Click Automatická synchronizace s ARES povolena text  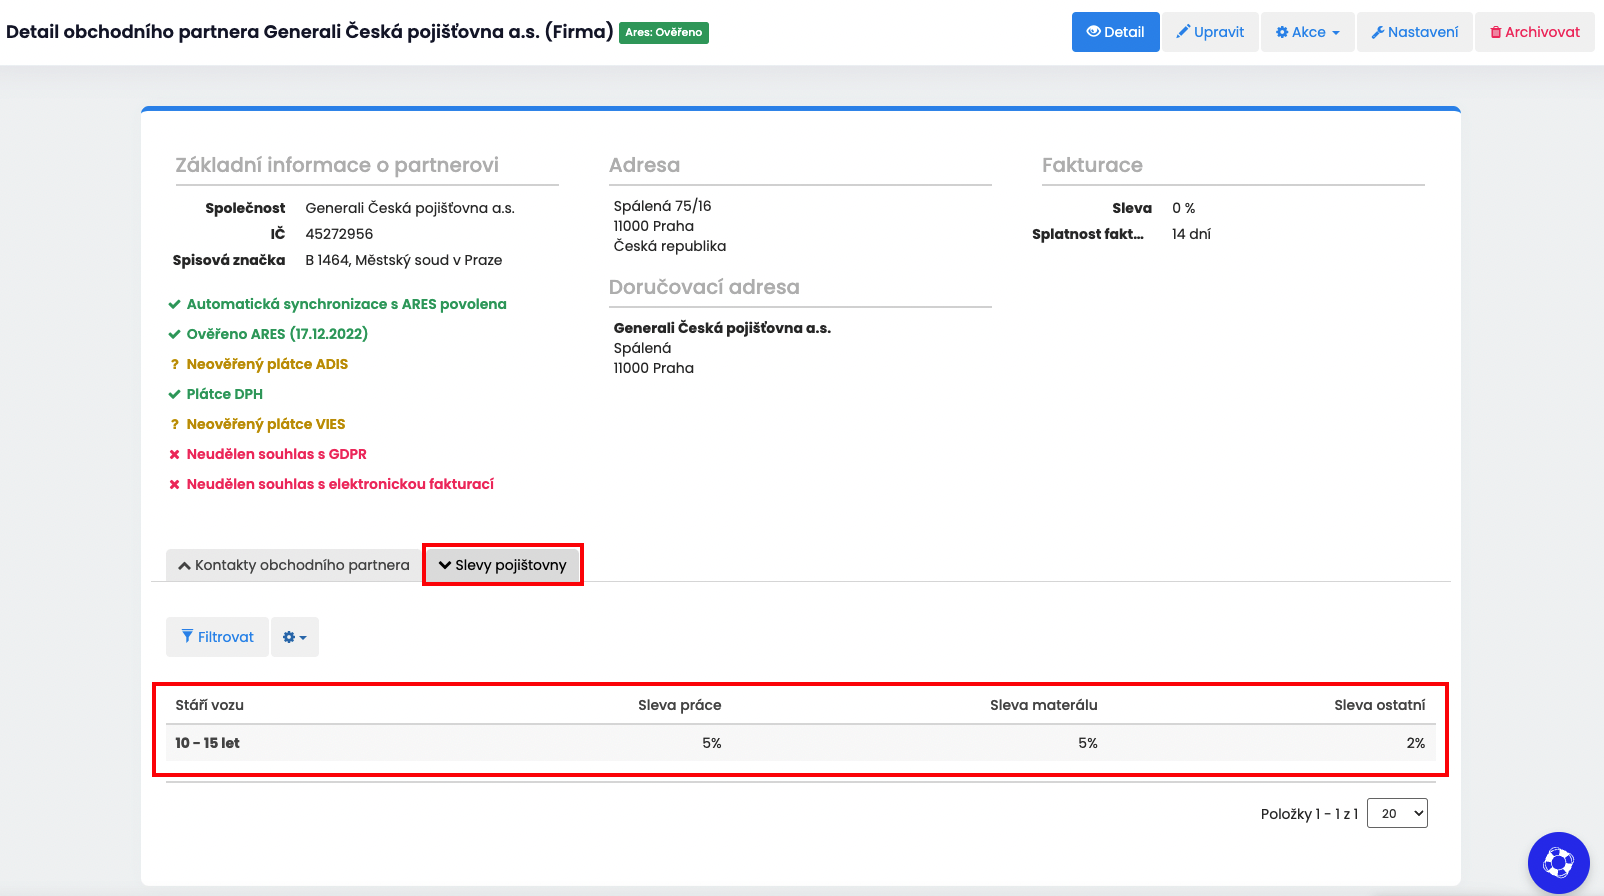pyautogui.click(x=346, y=304)
